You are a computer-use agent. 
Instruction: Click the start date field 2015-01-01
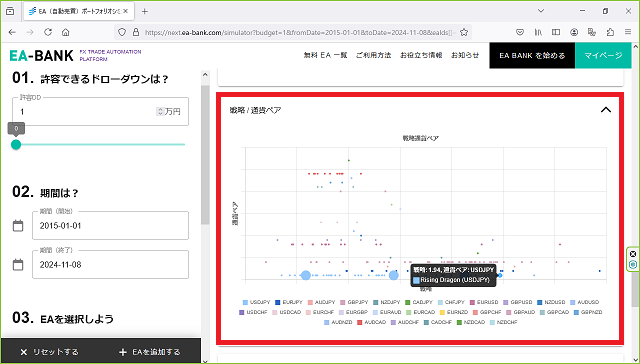(110, 226)
